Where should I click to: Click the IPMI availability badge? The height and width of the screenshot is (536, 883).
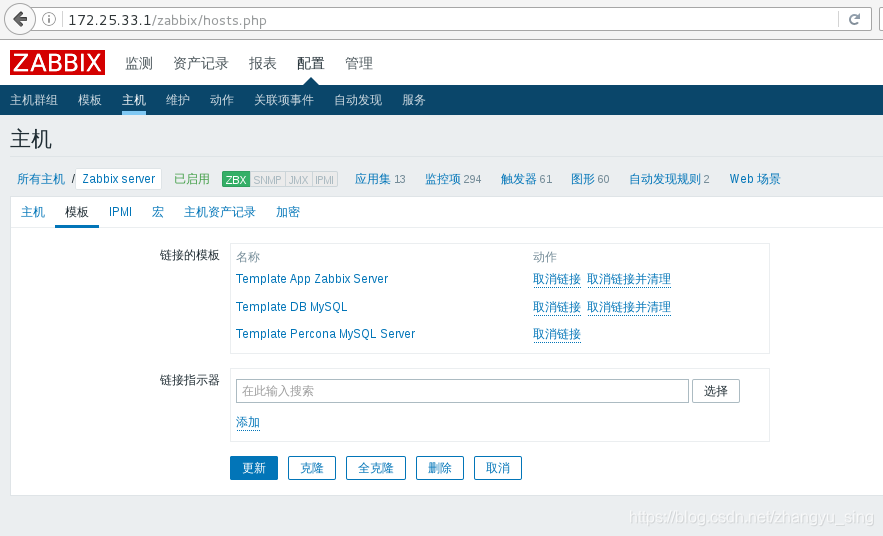pyautogui.click(x=324, y=179)
